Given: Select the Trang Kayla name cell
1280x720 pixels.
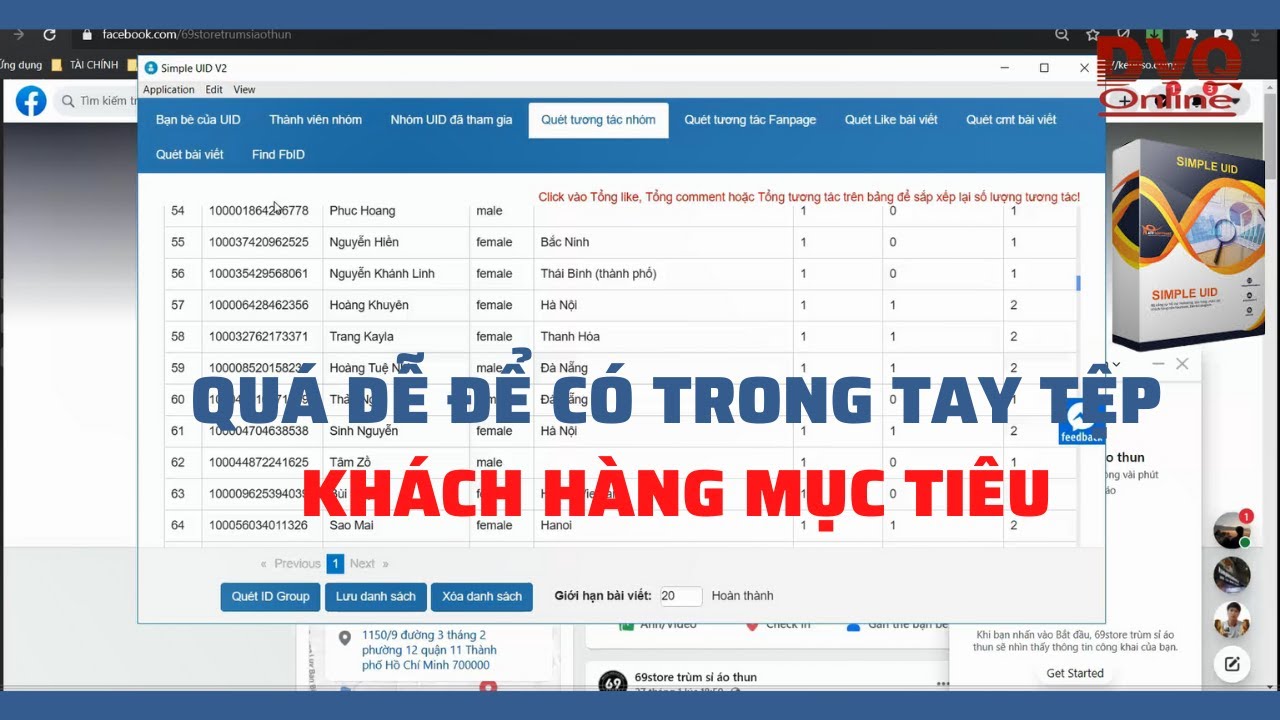Looking at the screenshot, I should click(x=396, y=336).
